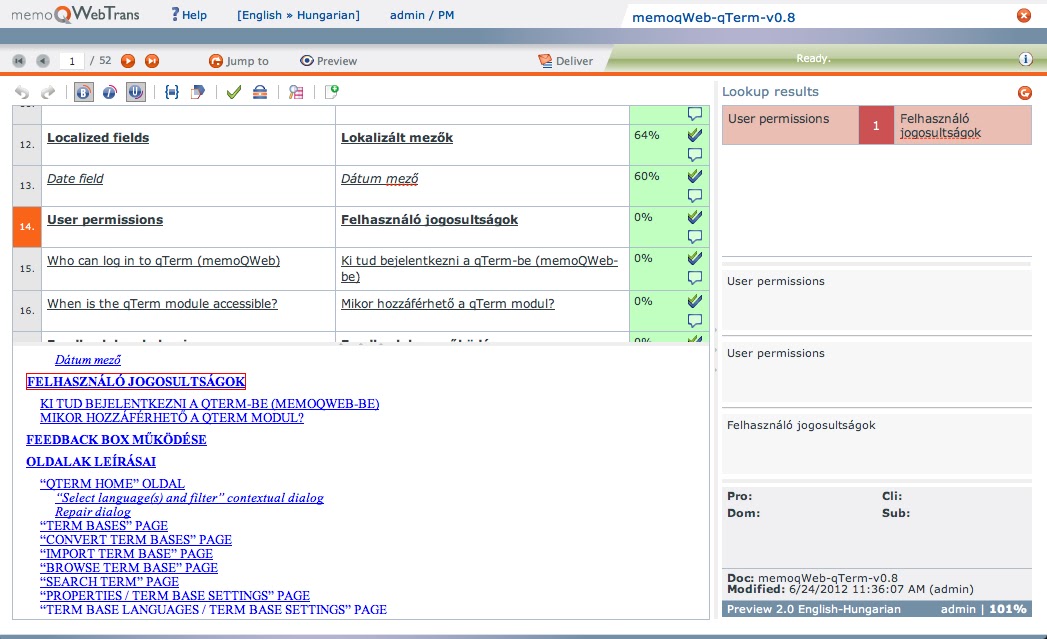
Task: Click the English » Hungarian language pair
Action: click(298, 15)
